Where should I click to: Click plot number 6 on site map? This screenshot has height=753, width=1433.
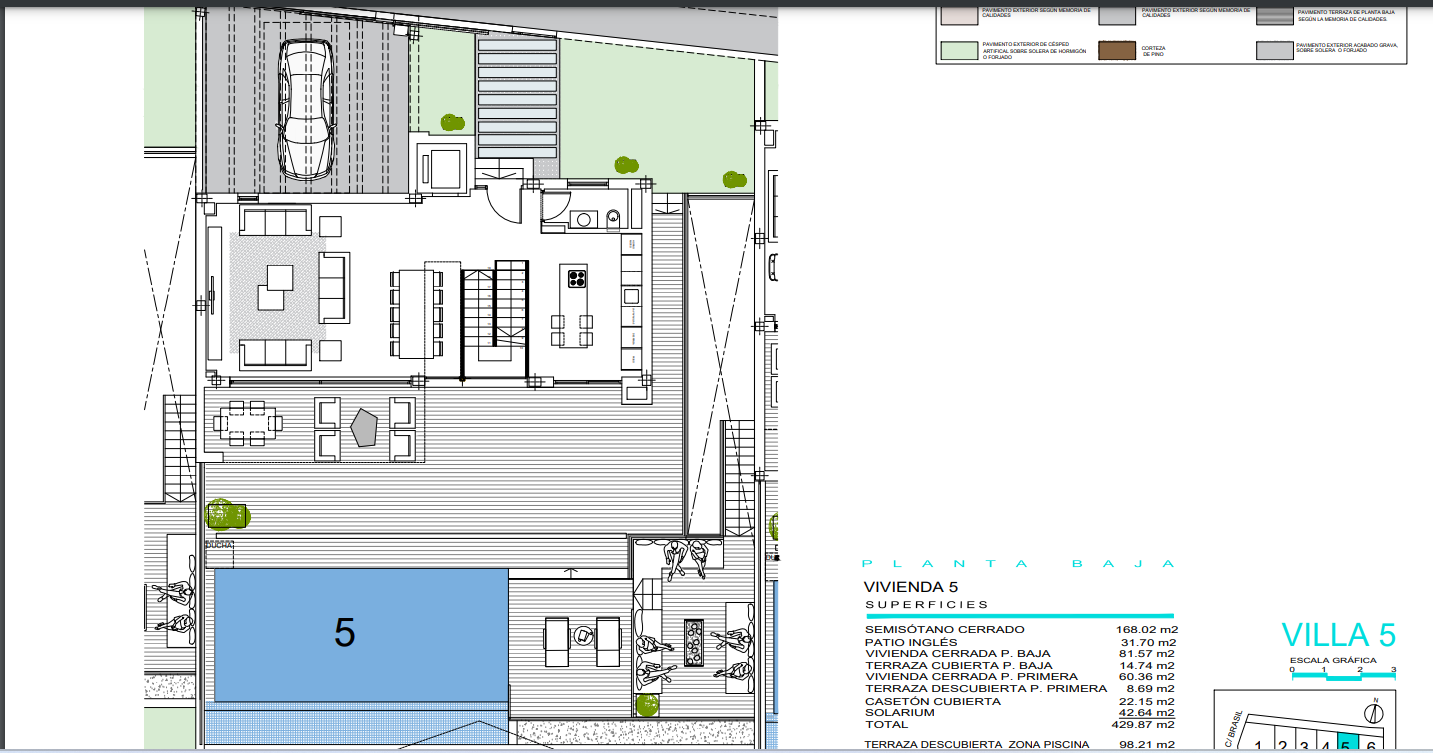[1371, 746]
